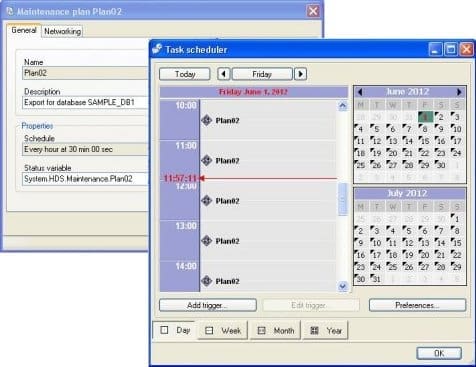Select Plan02 task icon at 11:00
The width and height of the screenshot is (476, 367).
pyautogui.click(x=207, y=160)
